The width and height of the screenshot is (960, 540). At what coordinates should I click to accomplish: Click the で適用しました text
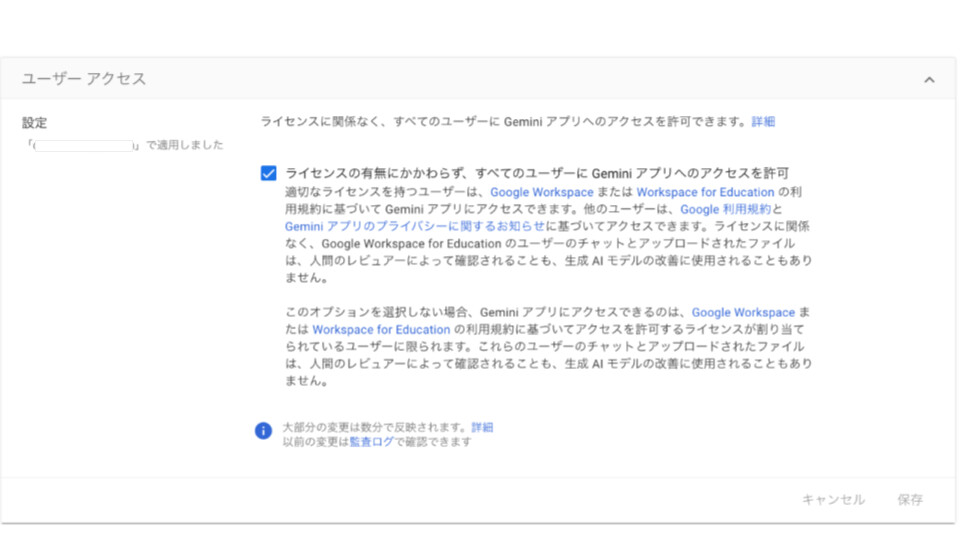(x=184, y=145)
